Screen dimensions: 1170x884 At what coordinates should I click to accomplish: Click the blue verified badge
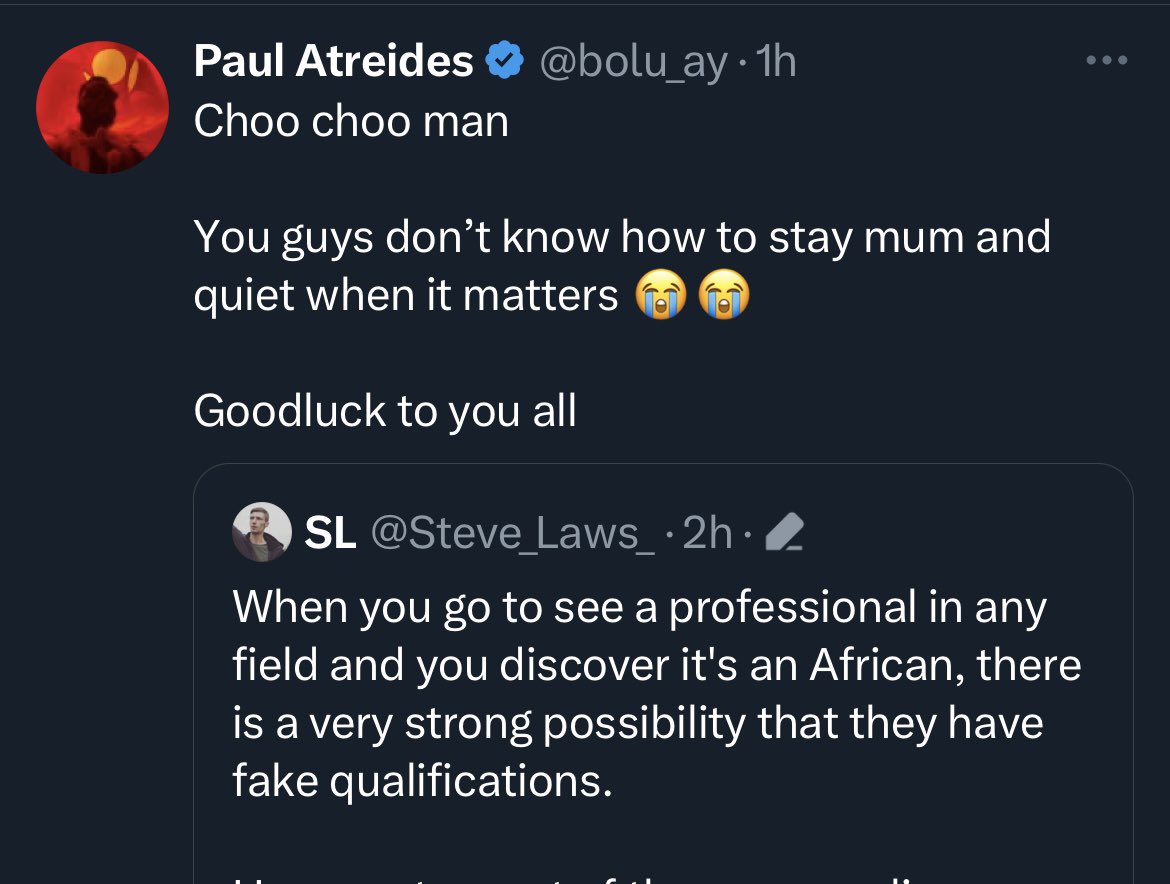[502, 62]
